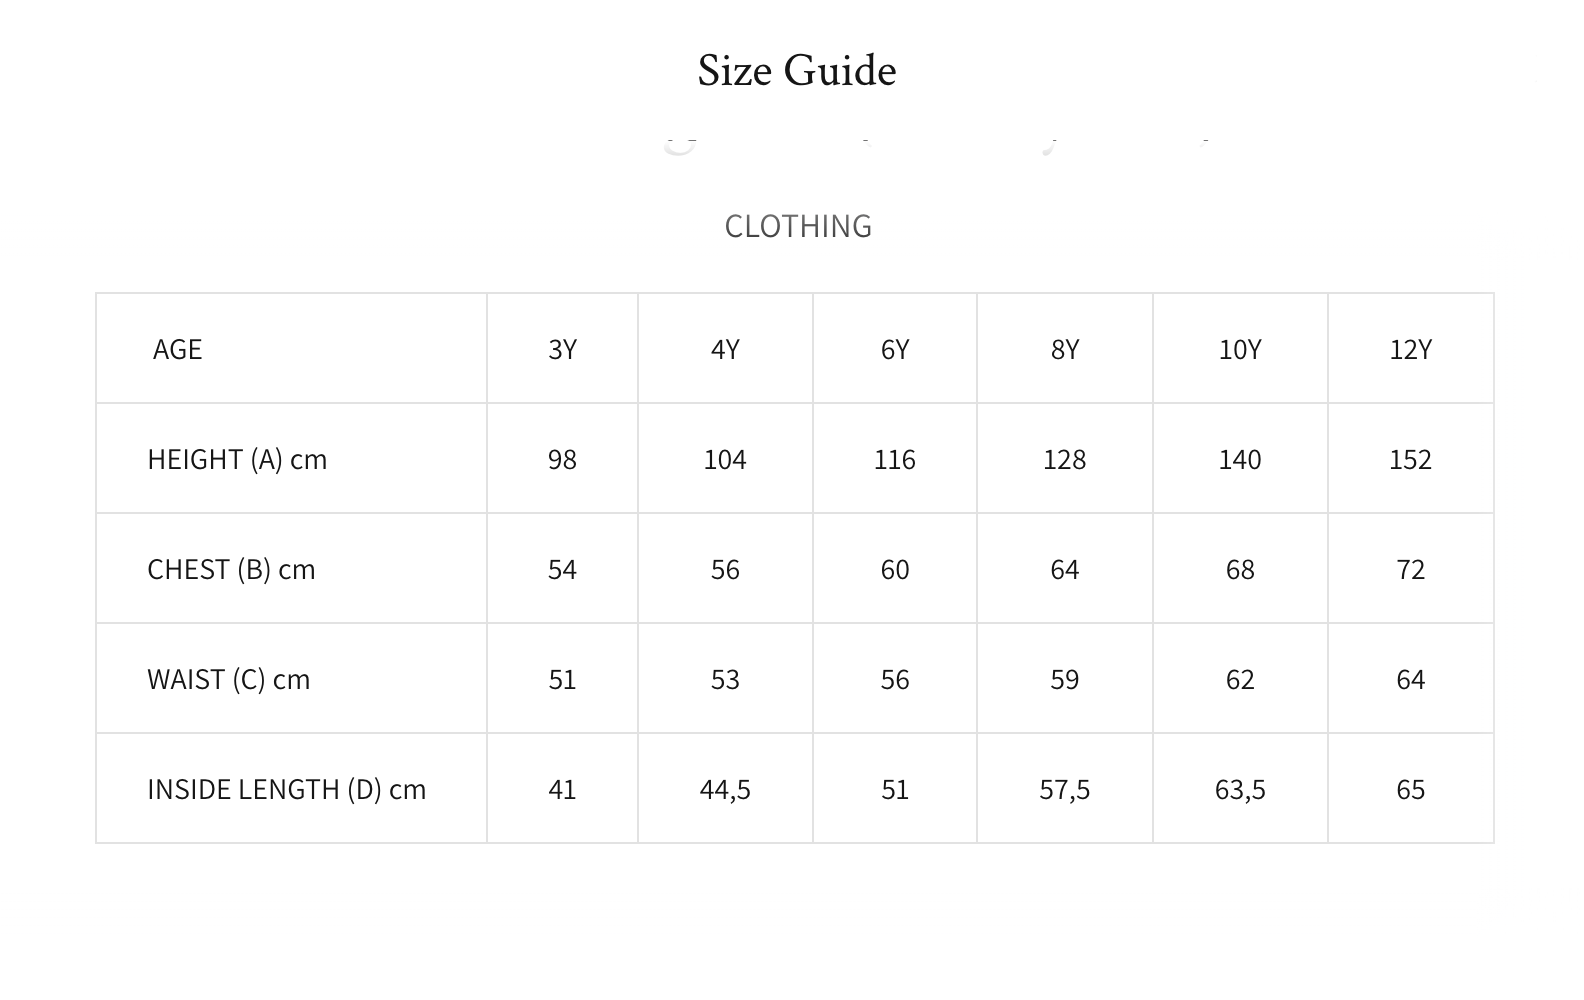Viewport: 1584px width, 1000px height.
Task: Select the AGE row header cell
Action: tap(177, 349)
